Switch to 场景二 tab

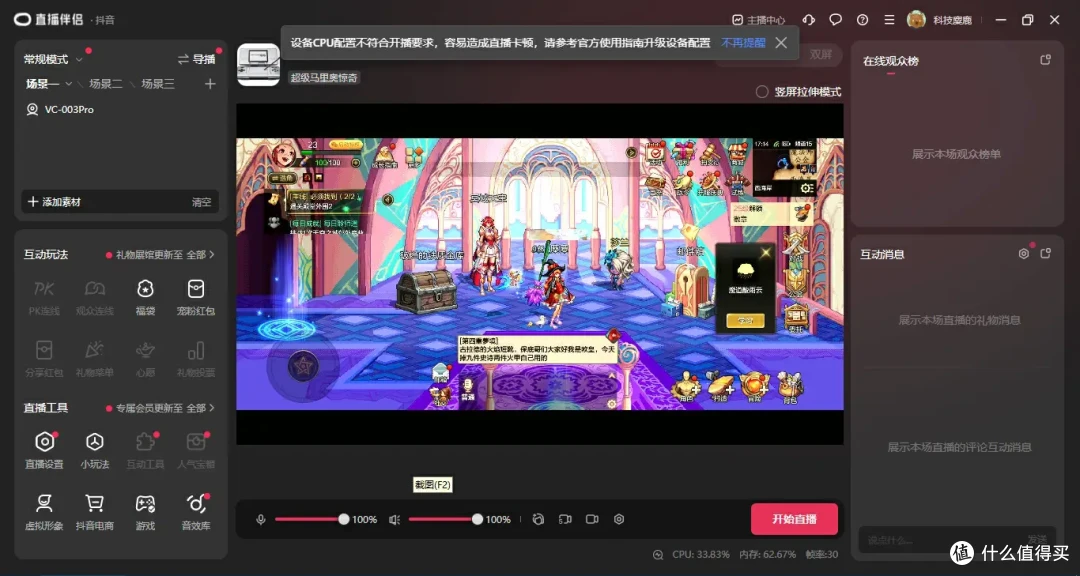(106, 84)
